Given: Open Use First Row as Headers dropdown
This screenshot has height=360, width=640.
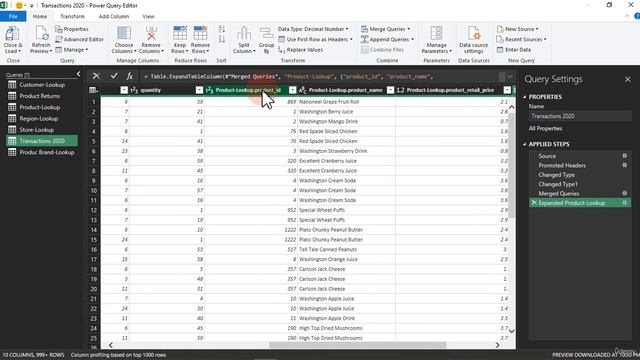Looking at the screenshot, I should (x=316, y=39).
